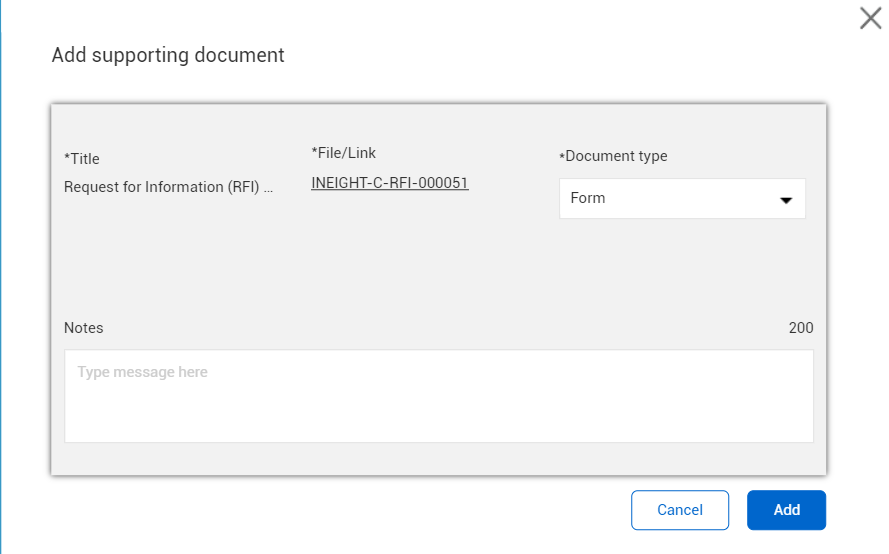Open the INEIGHT-C-RFI-000051 file link
Screen dimensions: 889x554
tap(389, 183)
